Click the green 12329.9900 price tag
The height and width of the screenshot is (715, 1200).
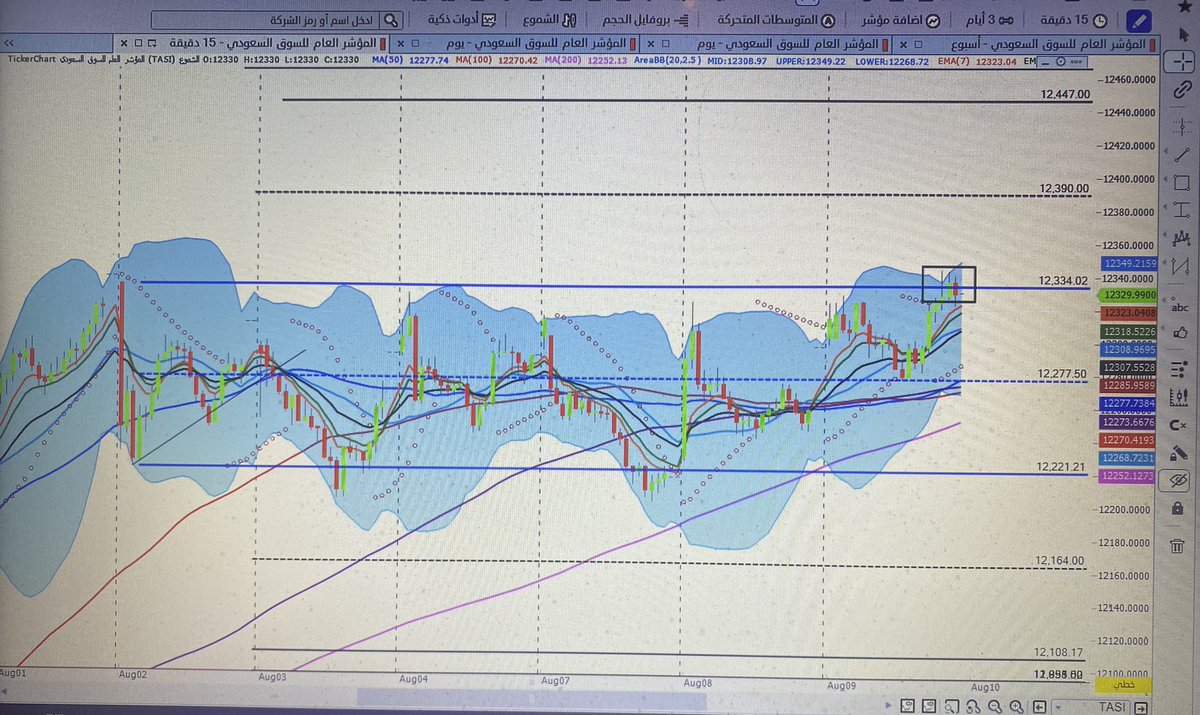1128,296
